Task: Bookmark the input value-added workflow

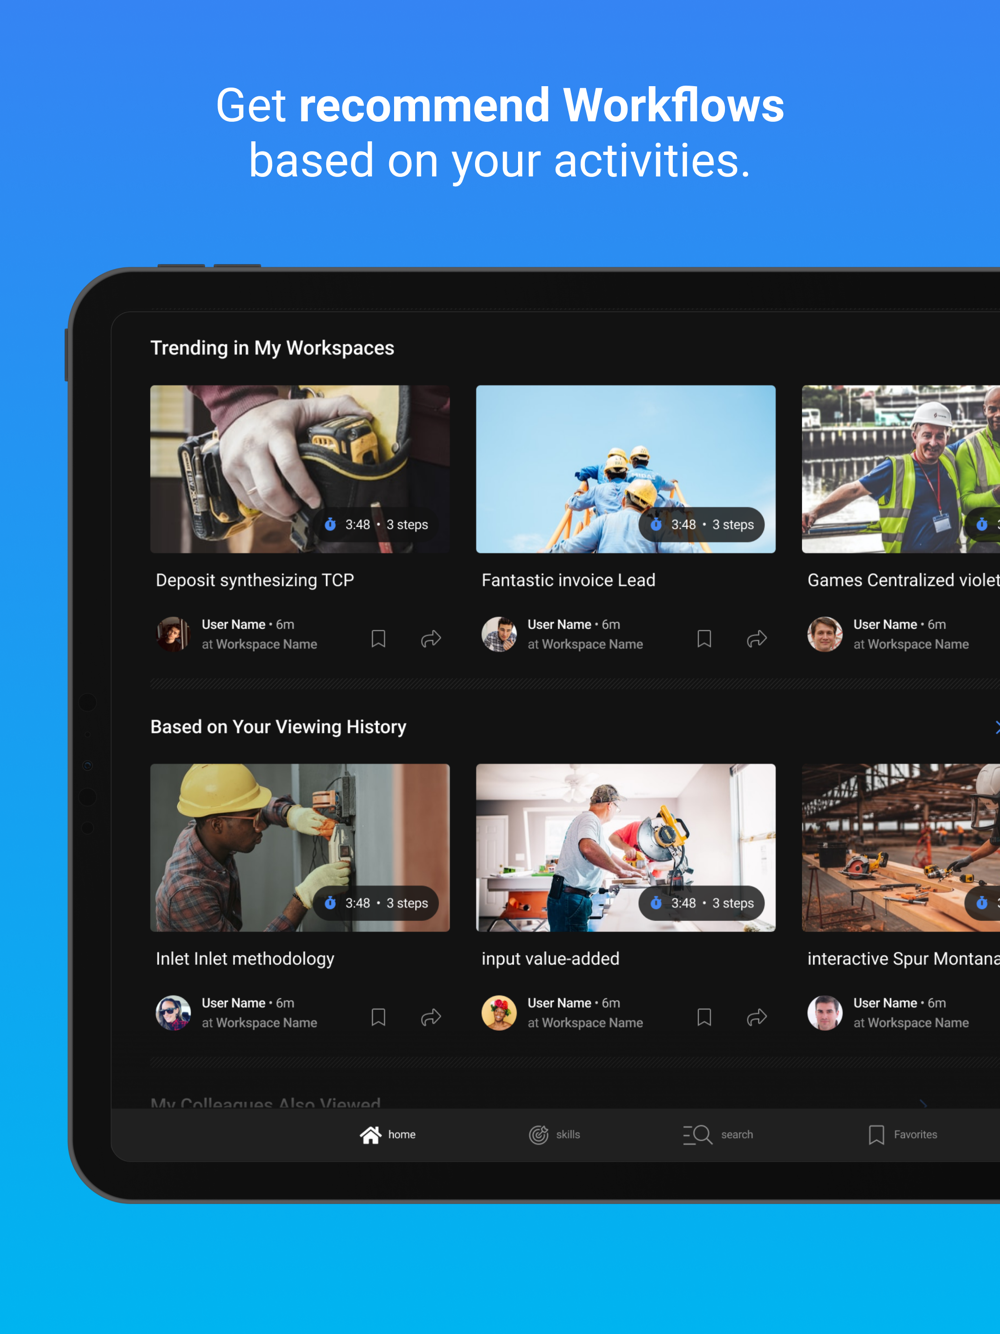Action: click(x=704, y=1017)
